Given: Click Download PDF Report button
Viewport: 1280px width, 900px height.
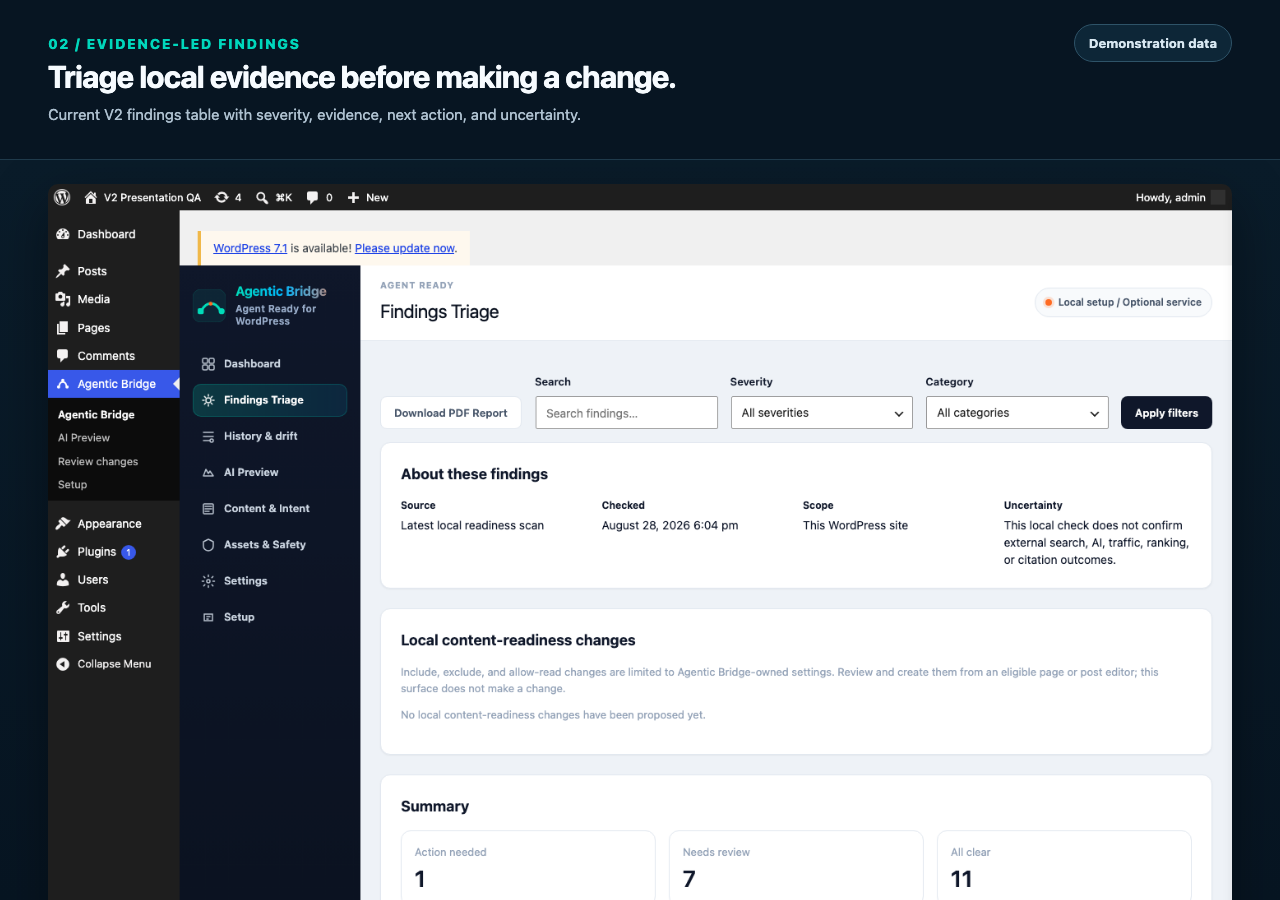Looking at the screenshot, I should (x=451, y=413).
